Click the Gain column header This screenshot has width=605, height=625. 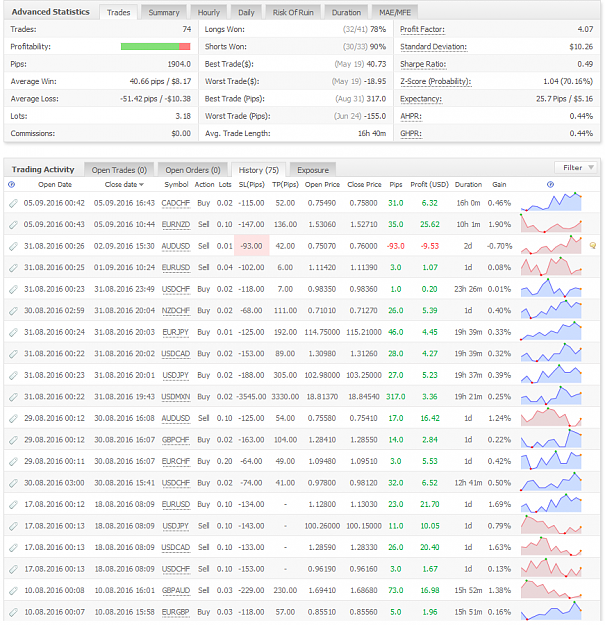coord(499,185)
